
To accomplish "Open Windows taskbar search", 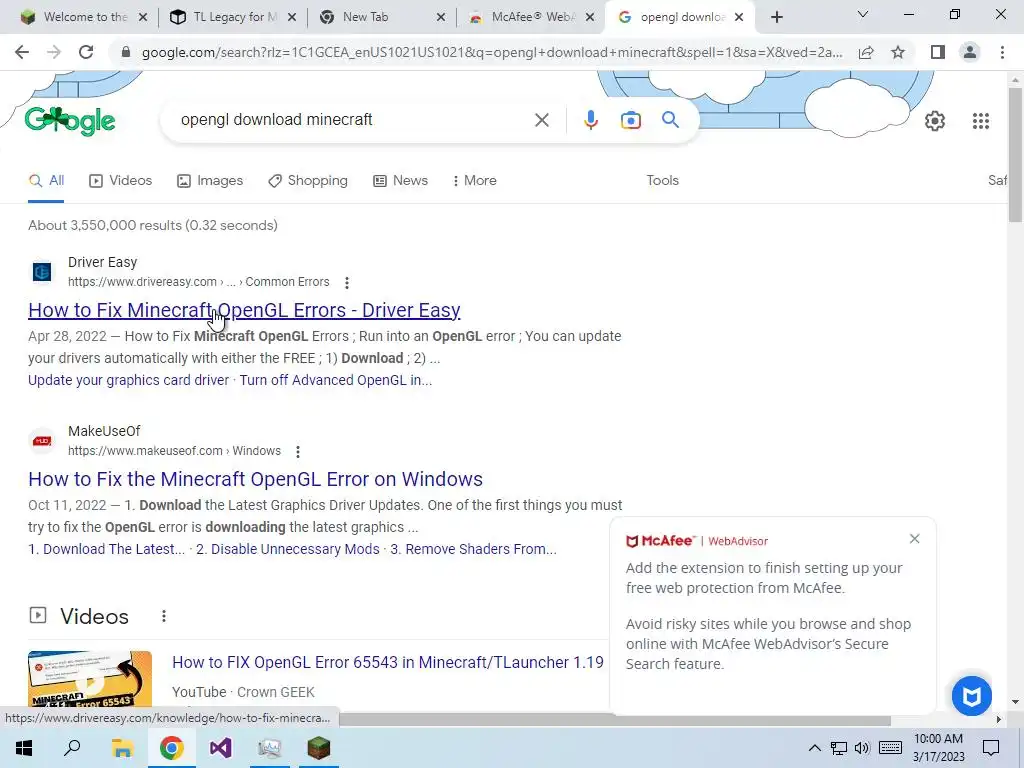I will 72,748.
